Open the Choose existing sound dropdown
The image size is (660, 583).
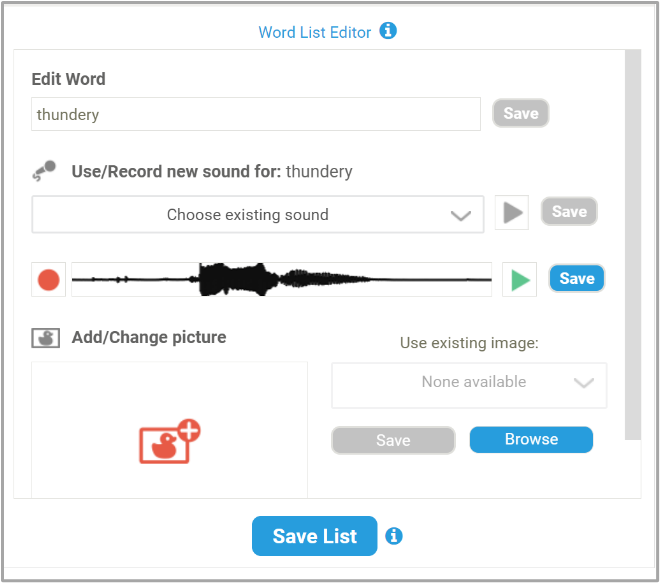click(258, 214)
